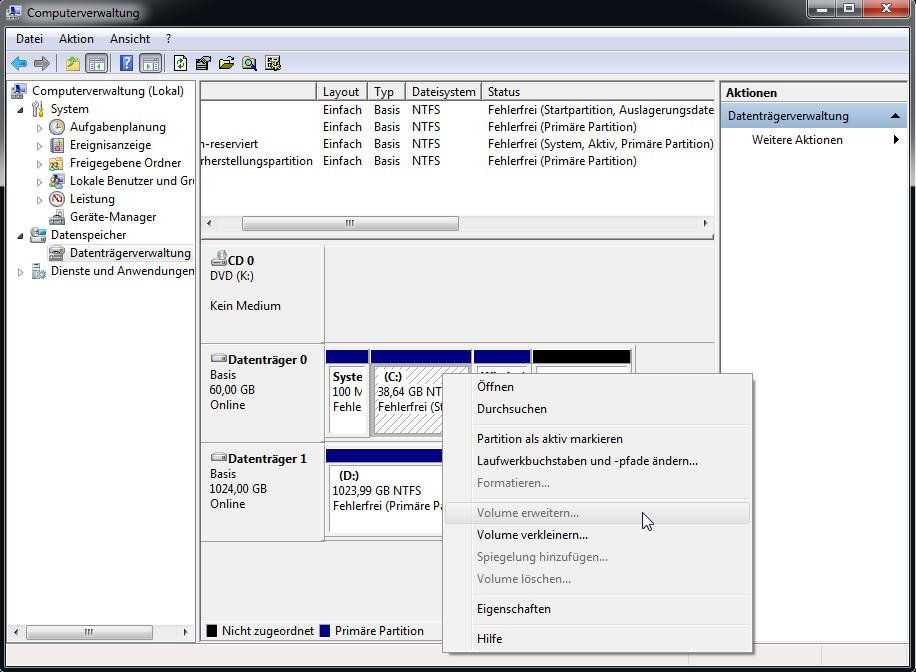Open Eigenschaften from context menu
Image resolution: width=916 pixels, height=672 pixels.
[x=597, y=609]
